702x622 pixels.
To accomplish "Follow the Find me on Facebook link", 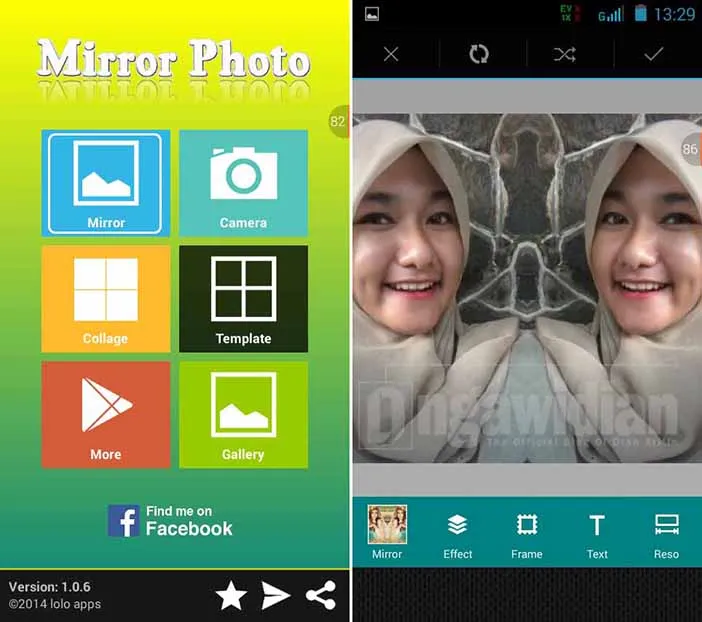I will (x=170, y=521).
